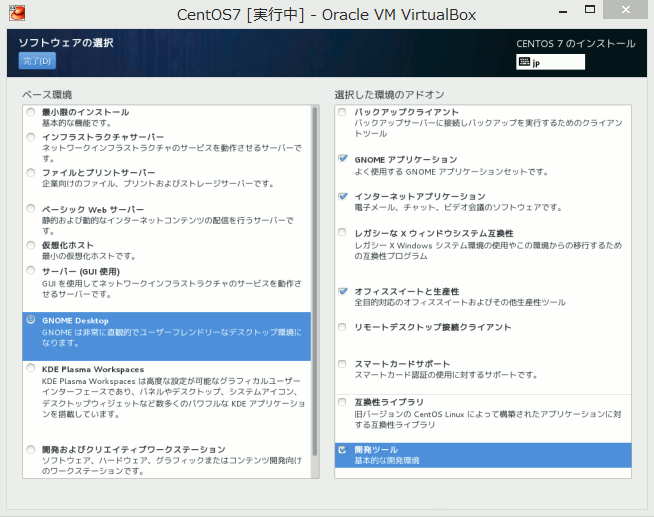The image size is (654, 517).
Task: Uncheck オフィススイートと生産性 add-on
Action: (343, 291)
